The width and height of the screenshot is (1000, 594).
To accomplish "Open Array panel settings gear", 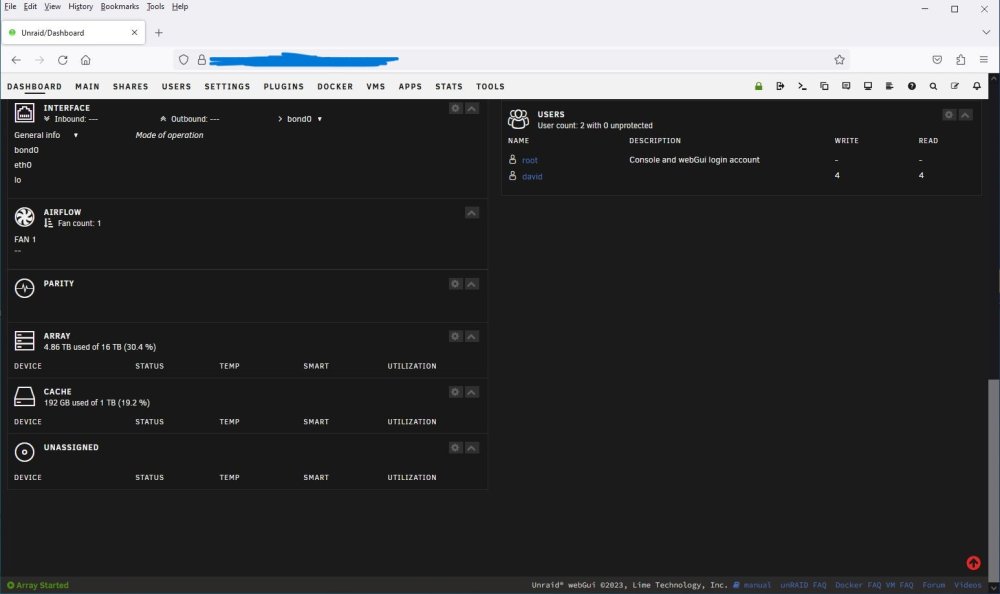I will pyautogui.click(x=455, y=336).
